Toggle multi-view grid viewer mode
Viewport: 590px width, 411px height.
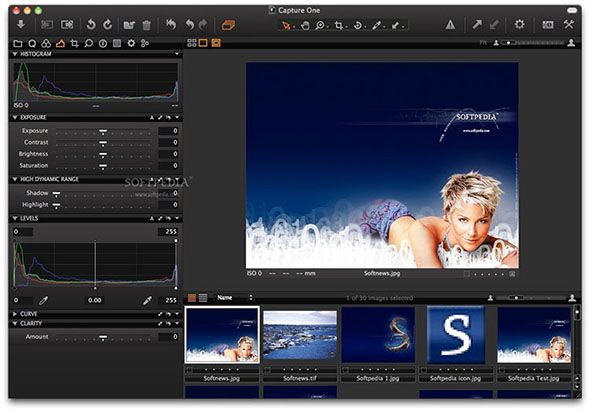(192, 43)
